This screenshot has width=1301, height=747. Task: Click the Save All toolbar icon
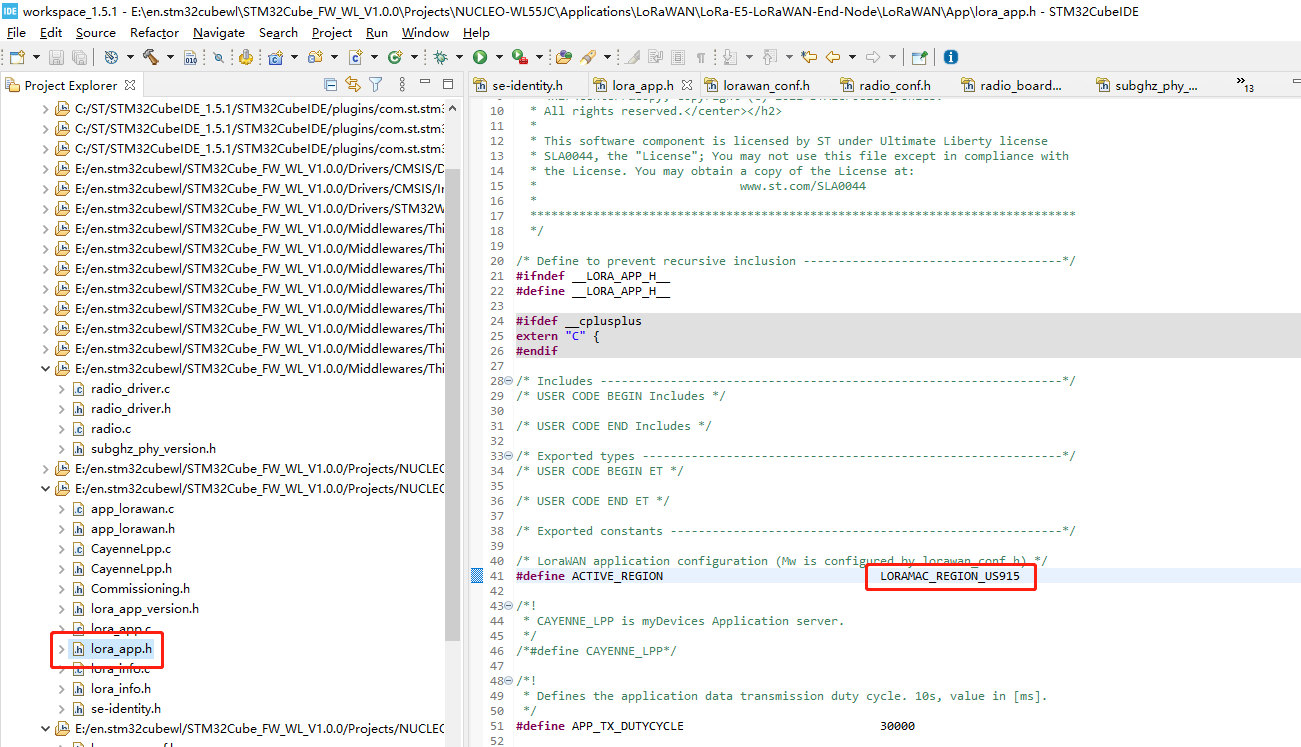pyautogui.click(x=79, y=57)
